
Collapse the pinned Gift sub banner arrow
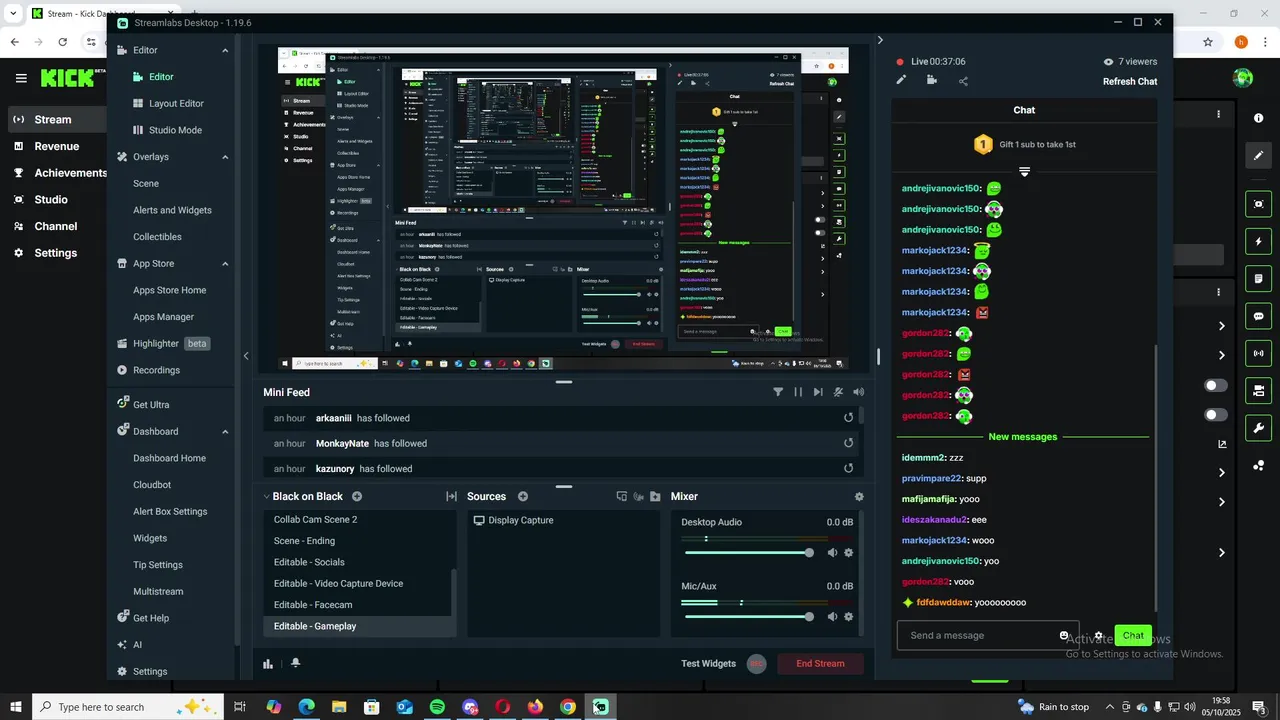click(1024, 172)
